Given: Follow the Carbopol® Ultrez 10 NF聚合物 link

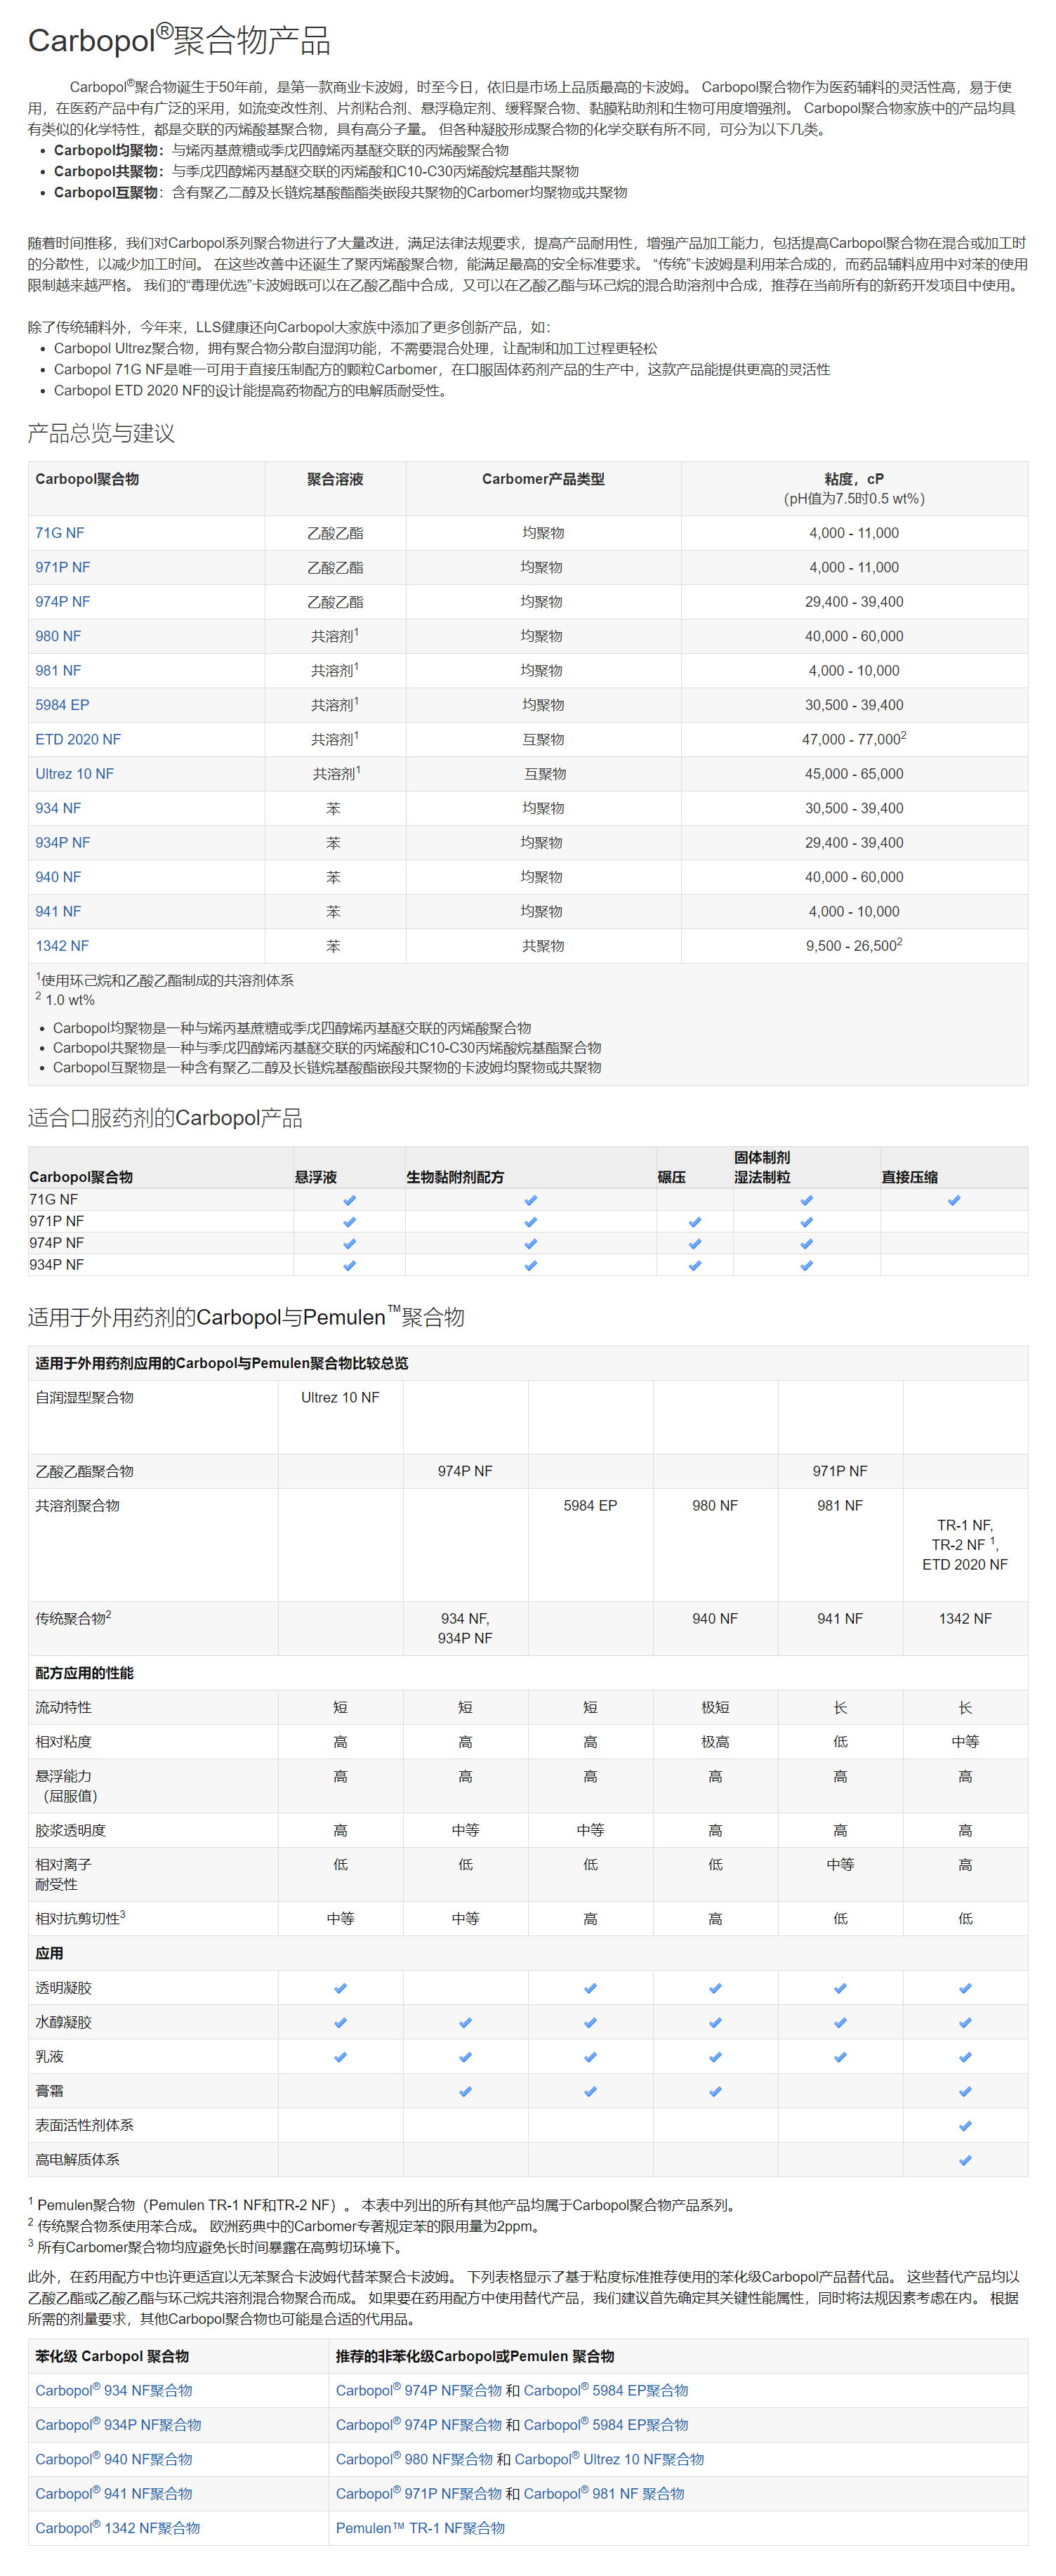Looking at the screenshot, I should coord(609,2459).
